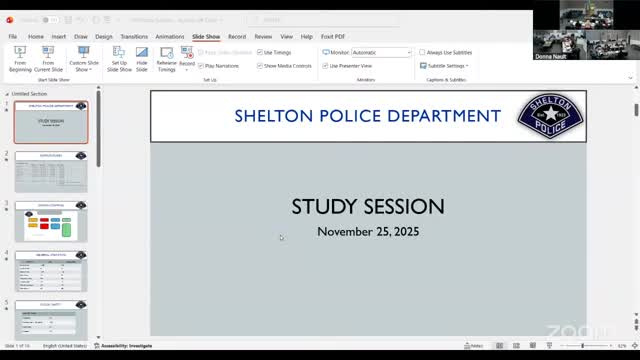
Task: Click the STUDY SESSION title text
Action: (368, 207)
